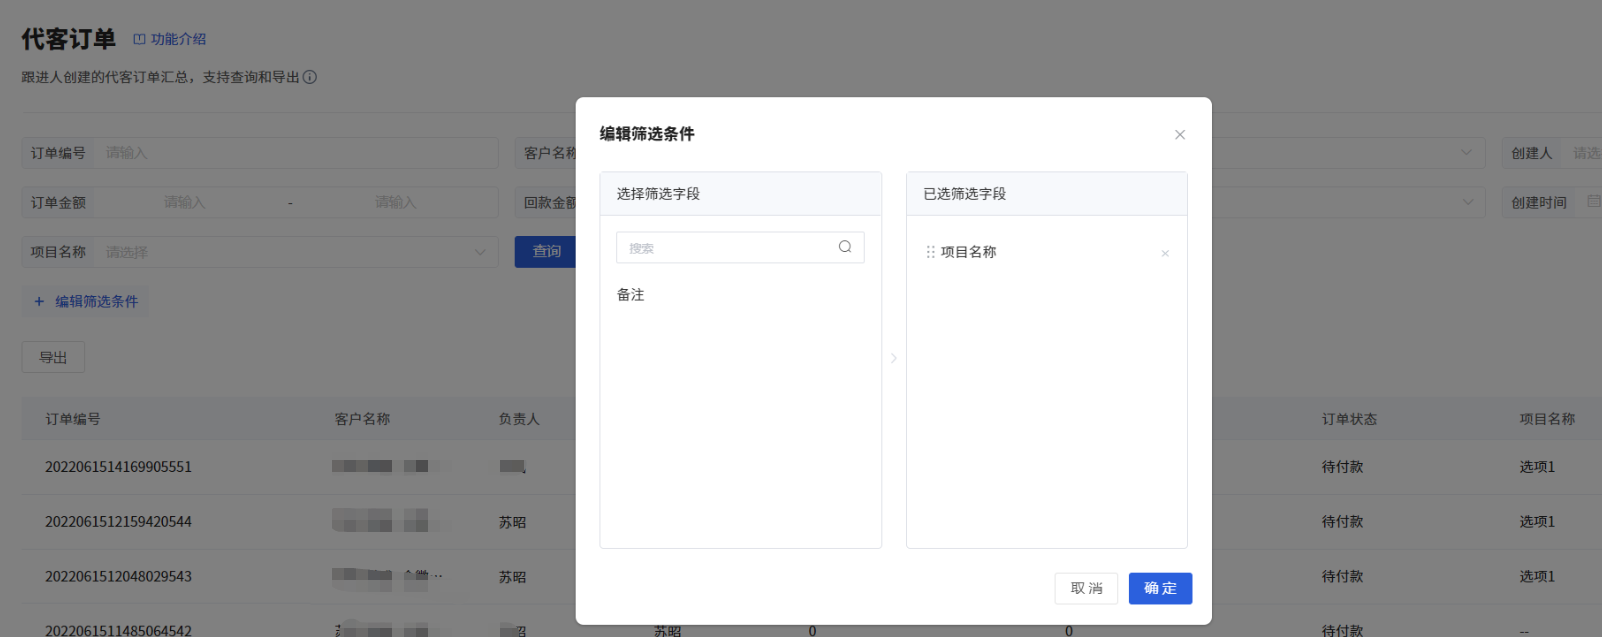Viewport: 1602px width, 637px height.
Task: Click the 创建时间 calendar icon
Action: (x=1593, y=202)
